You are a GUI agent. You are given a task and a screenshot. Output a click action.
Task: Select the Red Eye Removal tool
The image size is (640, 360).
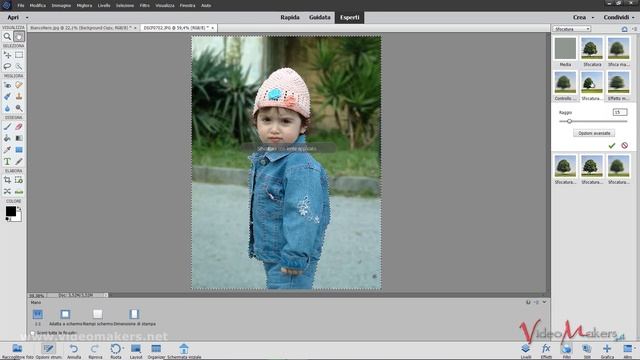pyautogui.click(x=7, y=85)
